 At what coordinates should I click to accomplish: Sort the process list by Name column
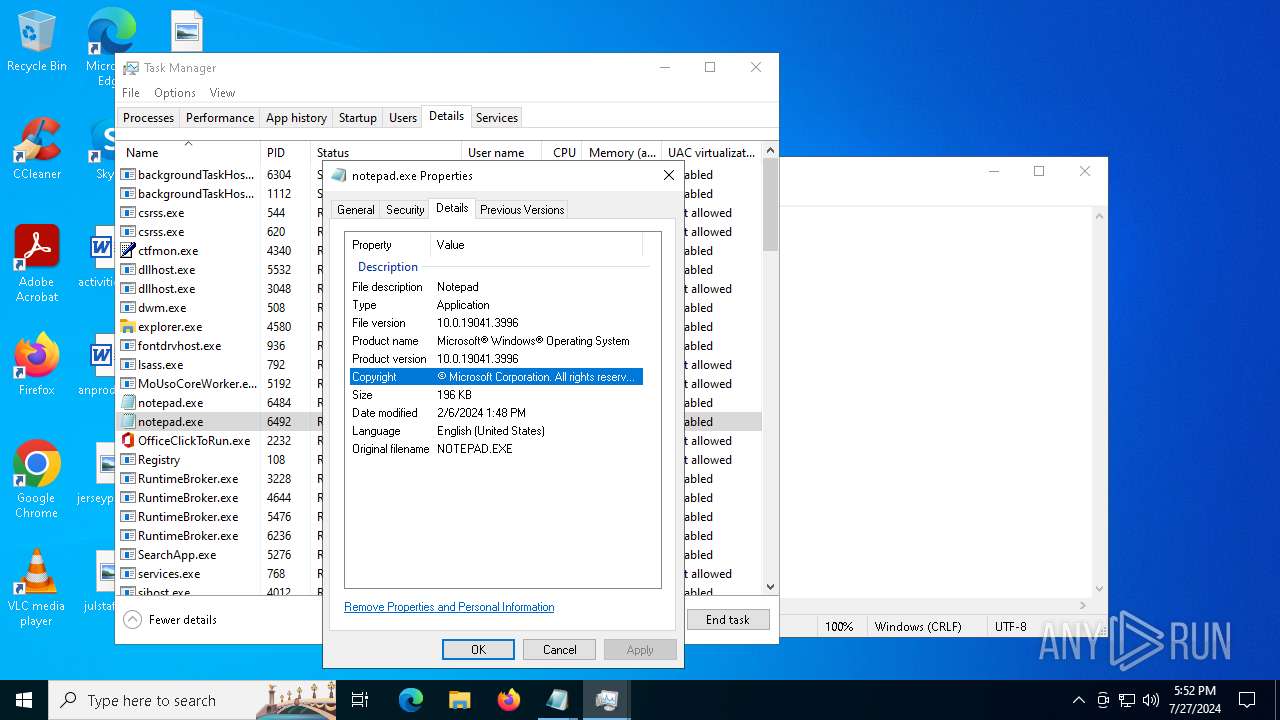click(188, 152)
